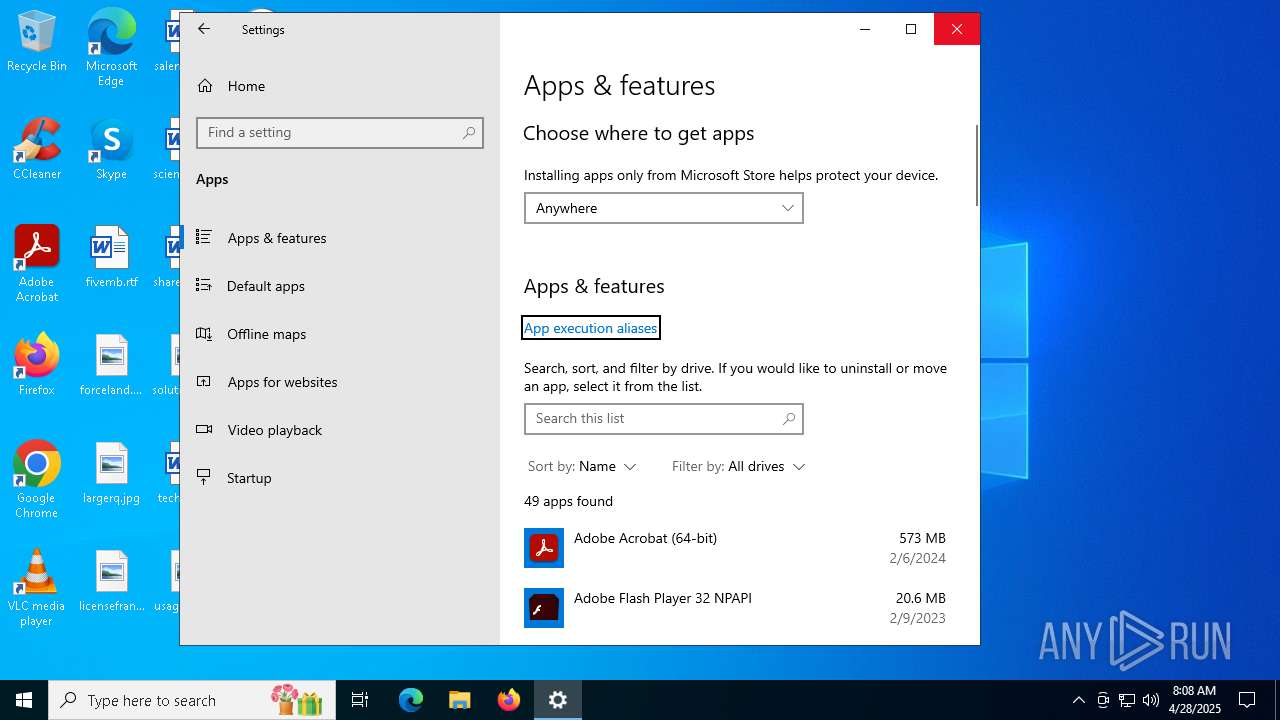Image resolution: width=1280 pixels, height=720 pixels.
Task: Click magnifier icon in Search this list
Action: [789, 419]
